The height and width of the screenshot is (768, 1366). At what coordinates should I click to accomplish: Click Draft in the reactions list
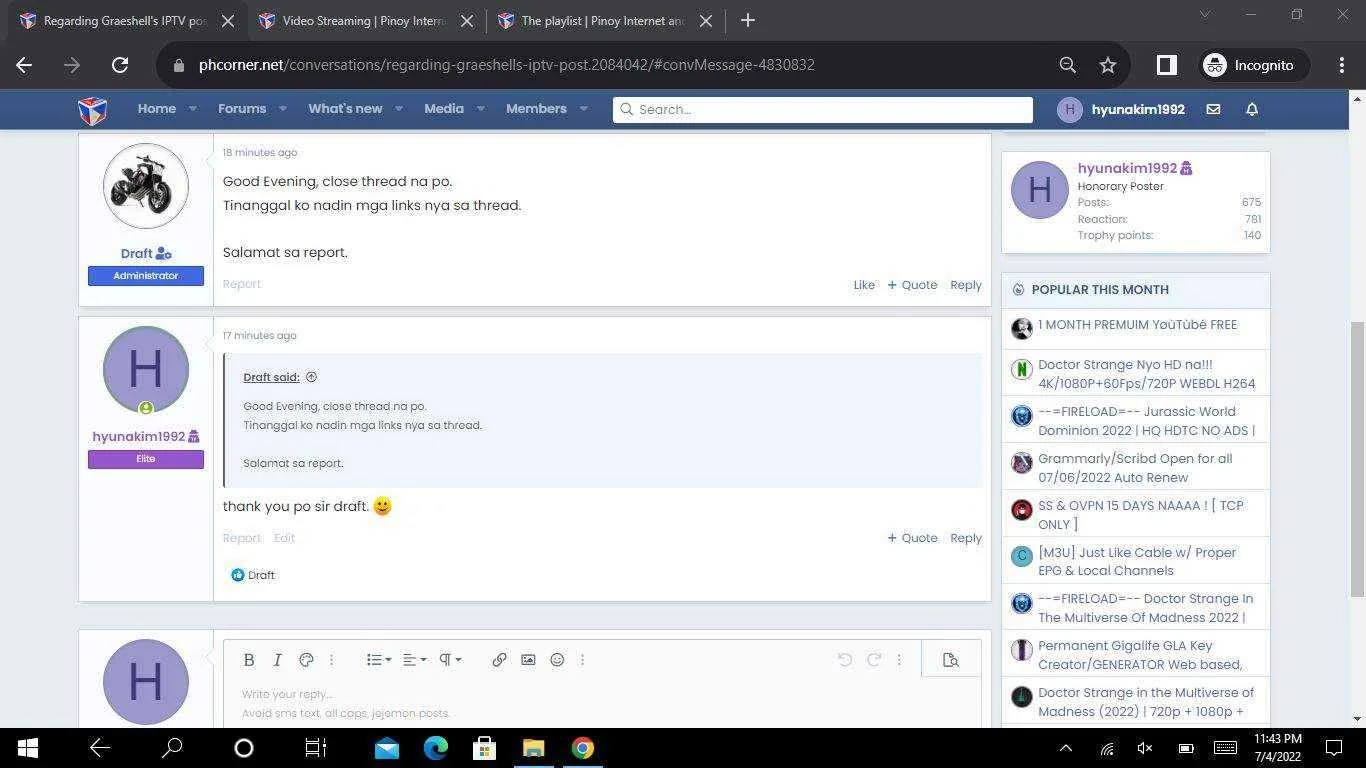click(x=261, y=575)
